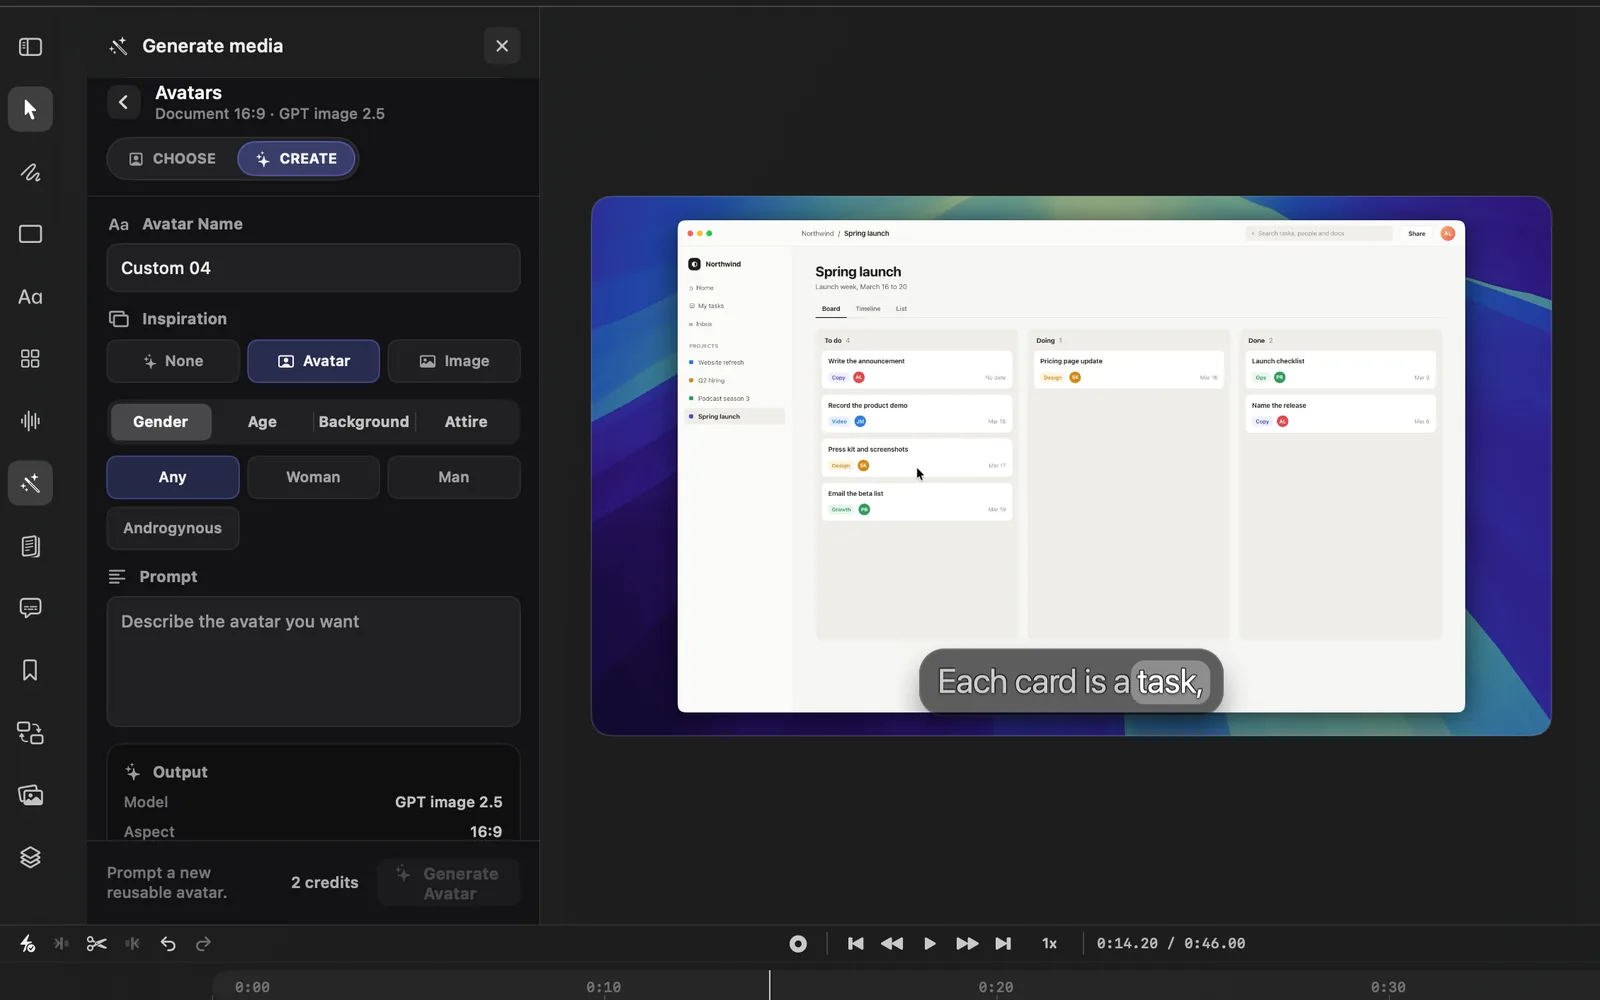The width and height of the screenshot is (1600, 1000).
Task: Open the audio waveform panel
Action: point(30,421)
